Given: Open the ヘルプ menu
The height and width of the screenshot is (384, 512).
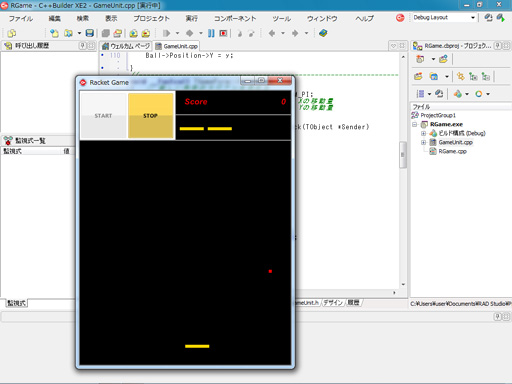Looking at the screenshot, I should click(x=364, y=18).
